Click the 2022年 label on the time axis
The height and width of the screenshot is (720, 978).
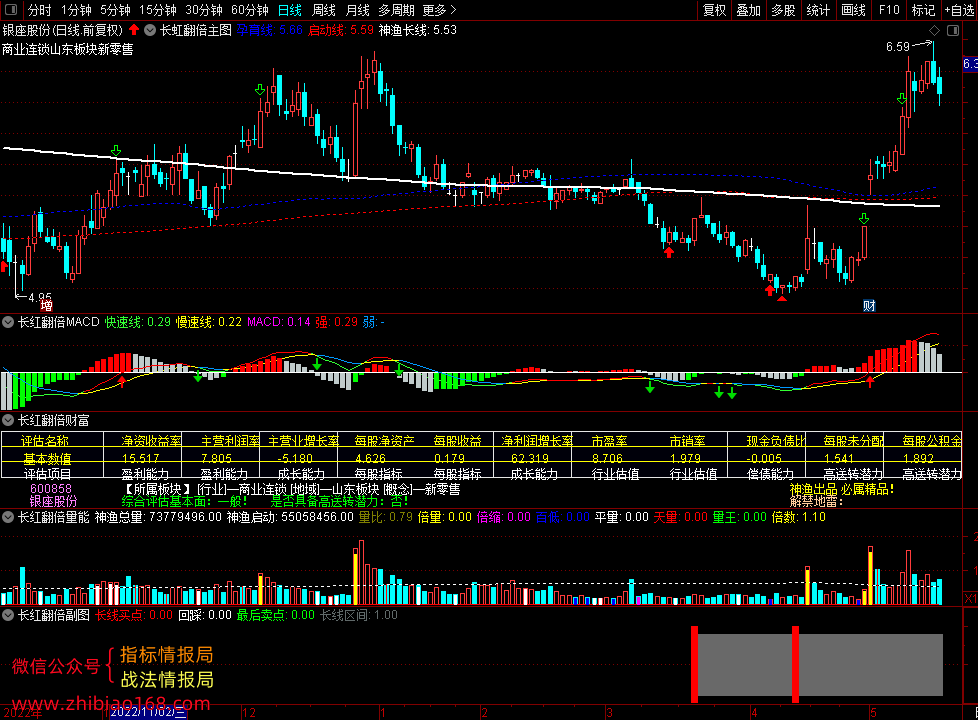(x=23, y=713)
